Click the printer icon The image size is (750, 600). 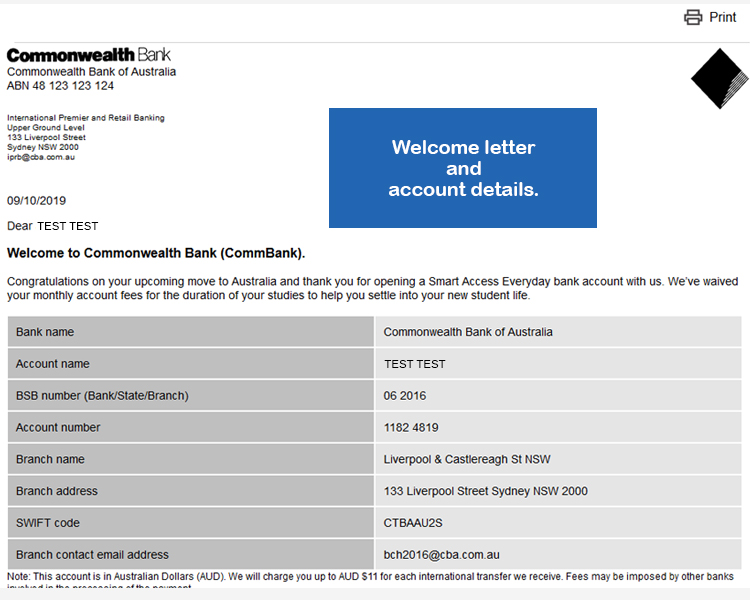tap(693, 17)
